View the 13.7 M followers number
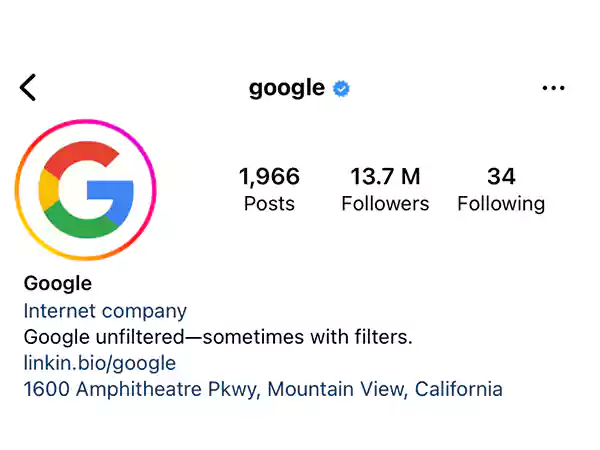 [385, 176]
